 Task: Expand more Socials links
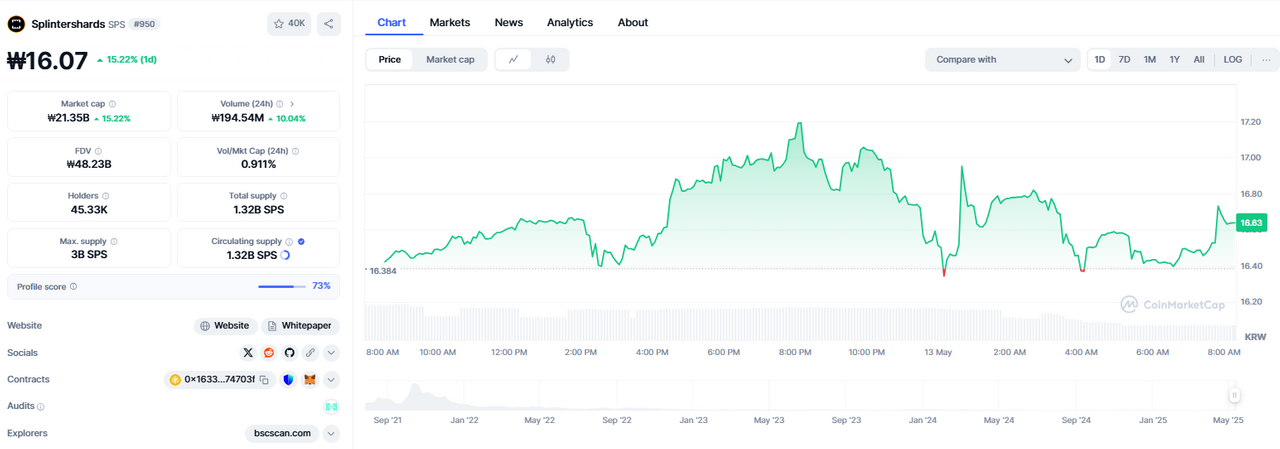[x=331, y=353]
